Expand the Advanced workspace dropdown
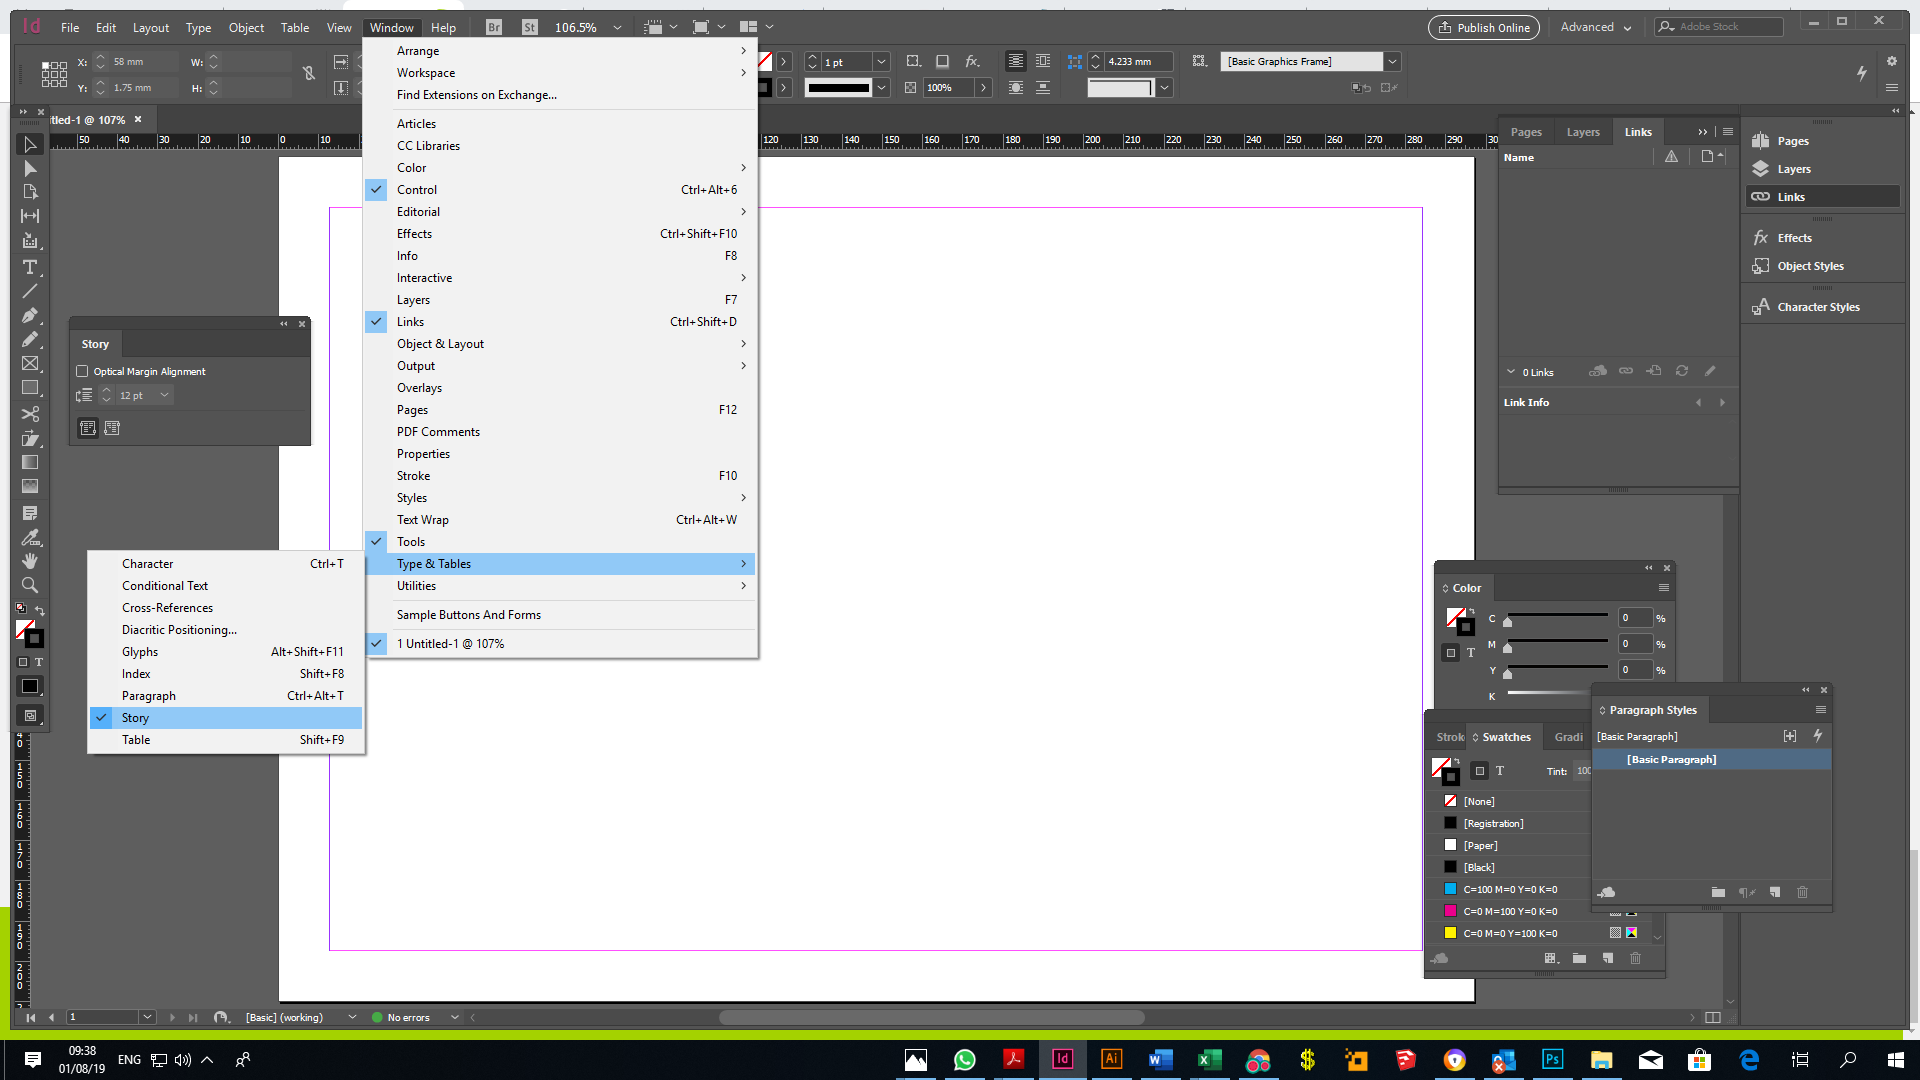 [x=1596, y=27]
